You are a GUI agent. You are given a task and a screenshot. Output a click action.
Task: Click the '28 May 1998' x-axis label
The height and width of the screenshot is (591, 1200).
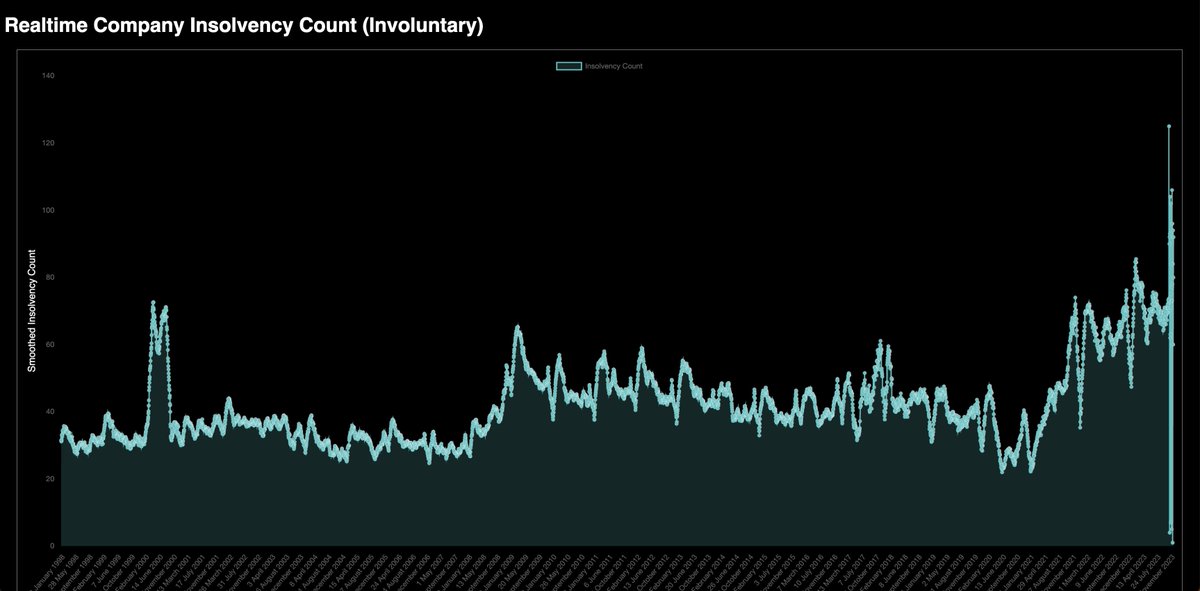point(62,571)
